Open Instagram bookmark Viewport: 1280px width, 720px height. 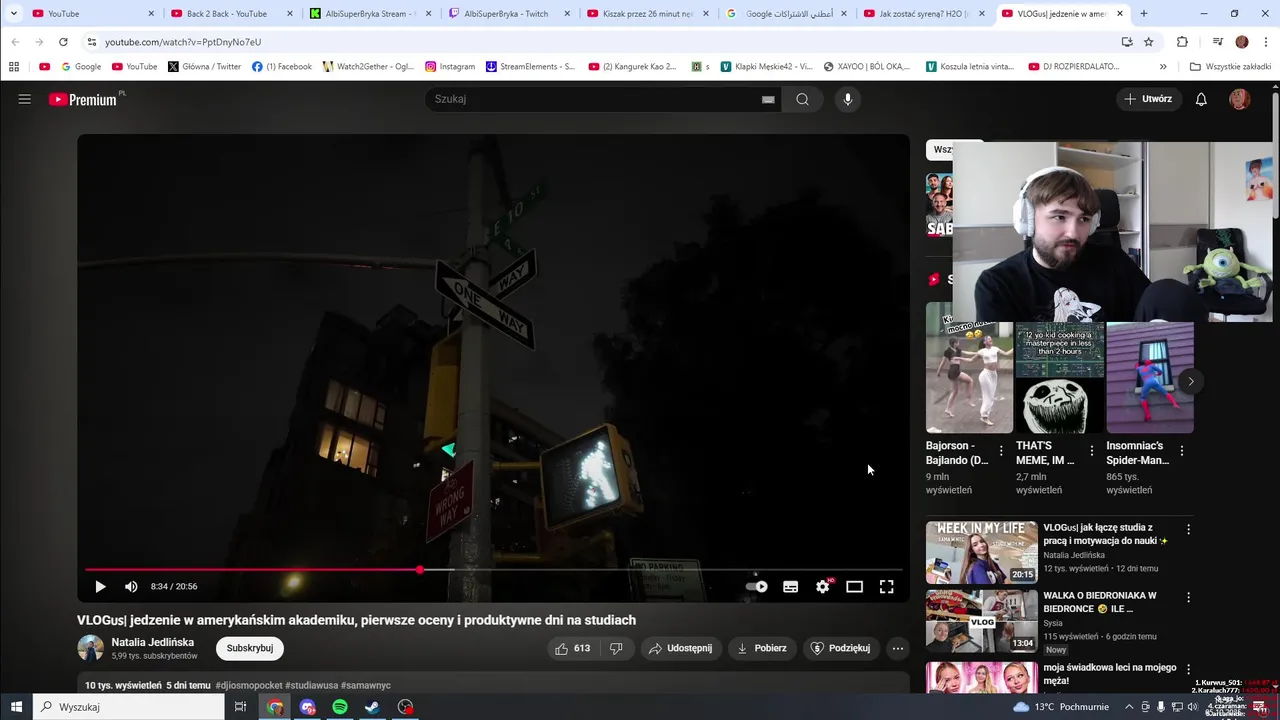(x=450, y=67)
